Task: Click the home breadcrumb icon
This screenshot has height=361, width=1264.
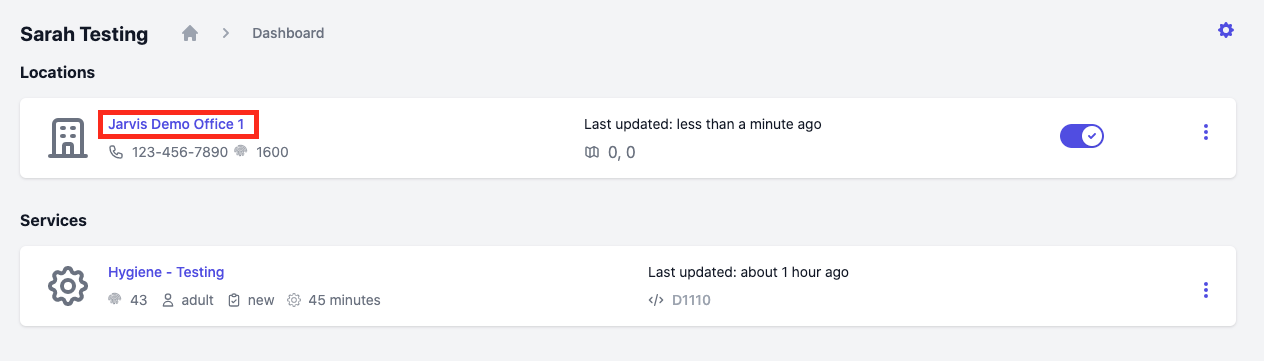Action: [190, 33]
